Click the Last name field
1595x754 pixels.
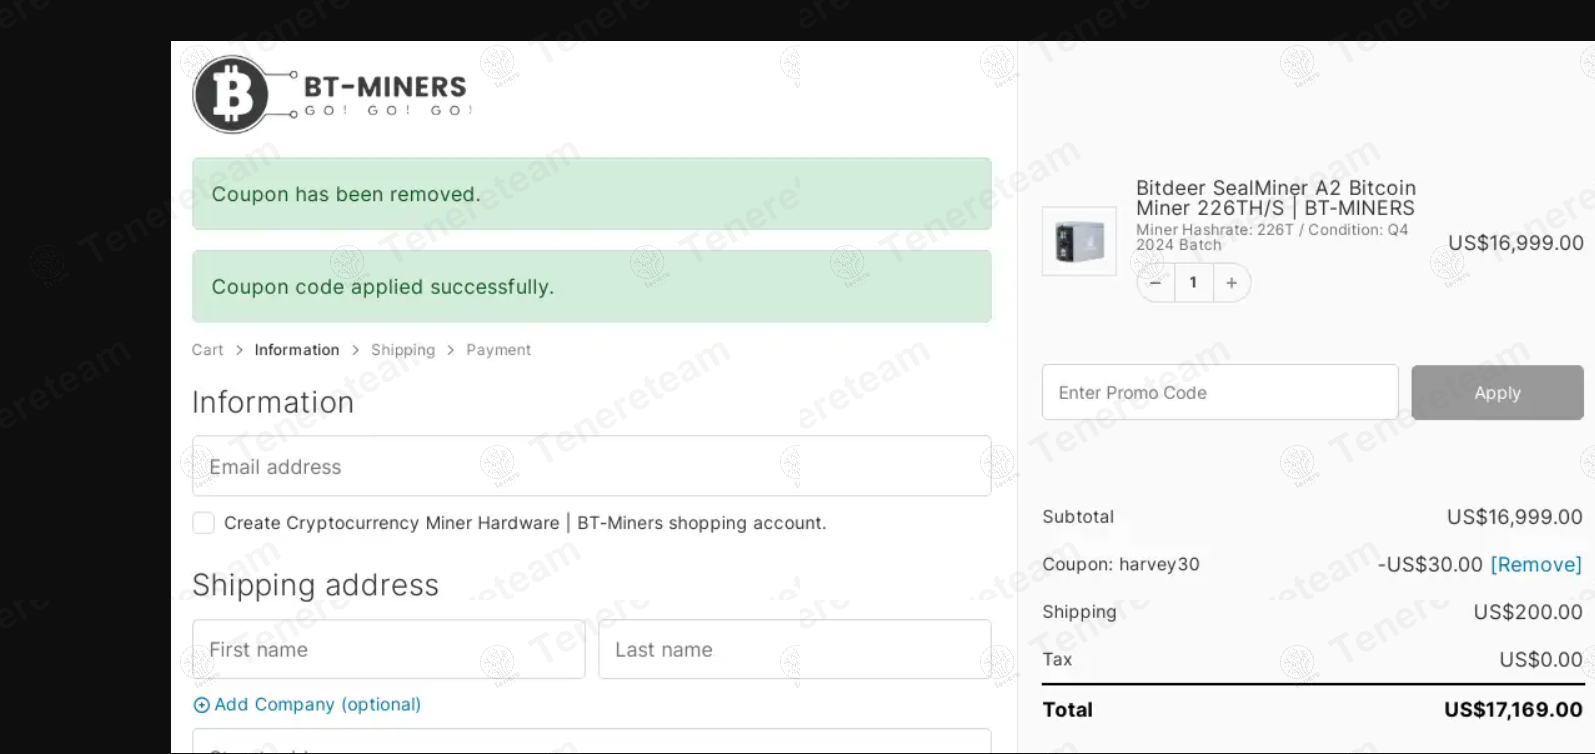pyautogui.click(x=795, y=649)
